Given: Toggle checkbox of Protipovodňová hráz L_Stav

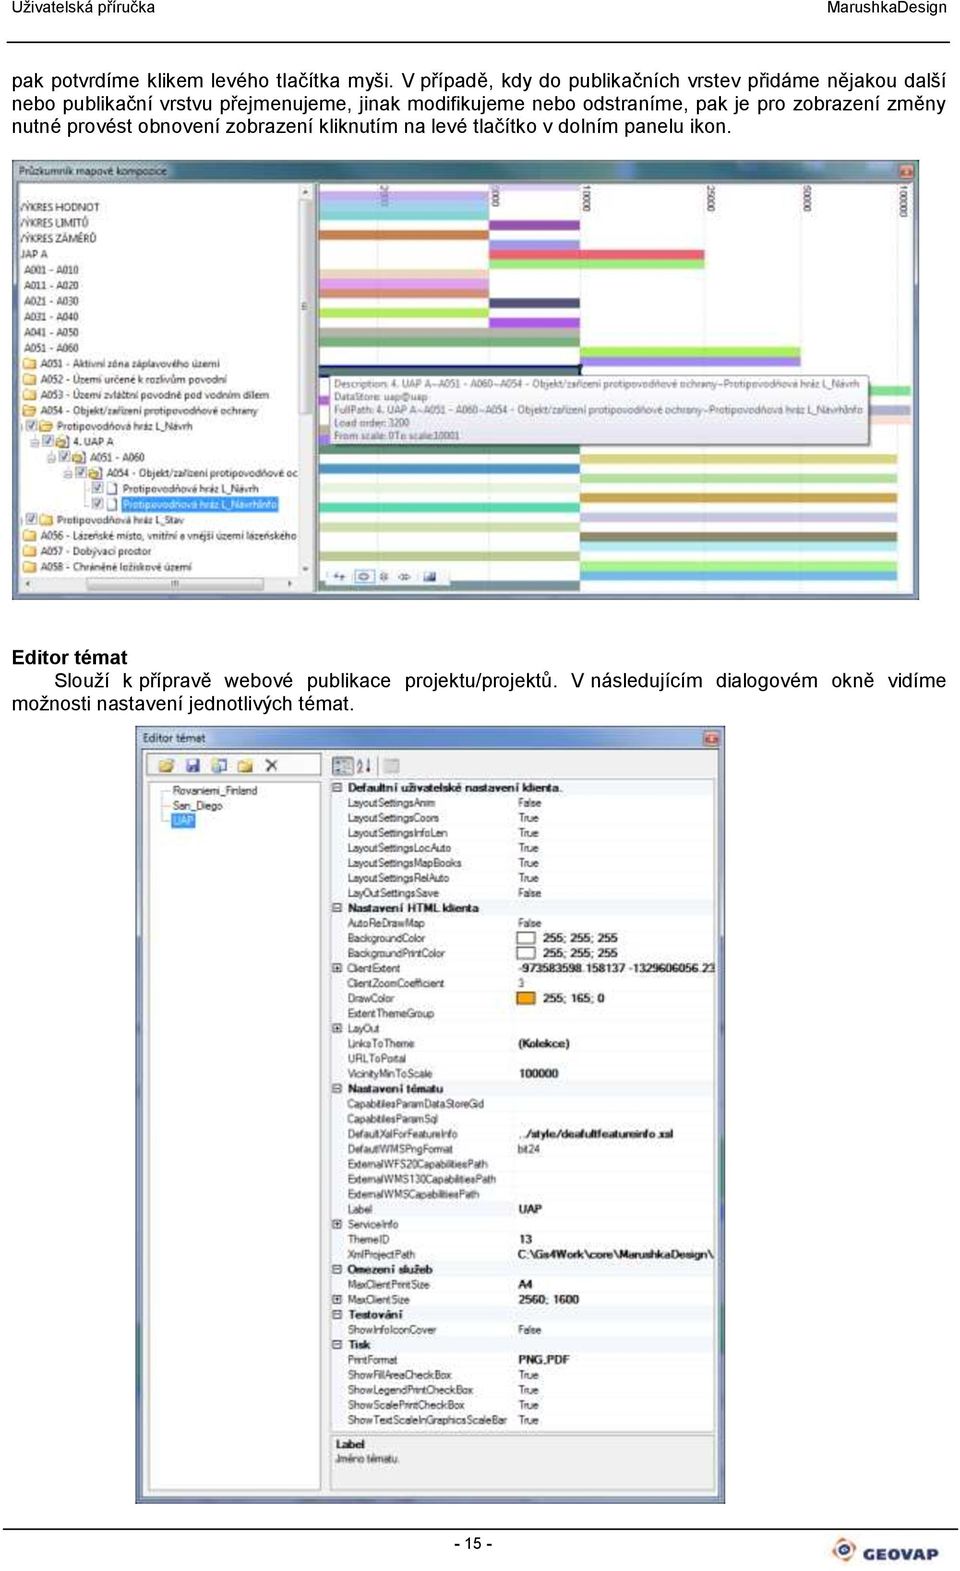Looking at the screenshot, I should pyautogui.click(x=31, y=520).
